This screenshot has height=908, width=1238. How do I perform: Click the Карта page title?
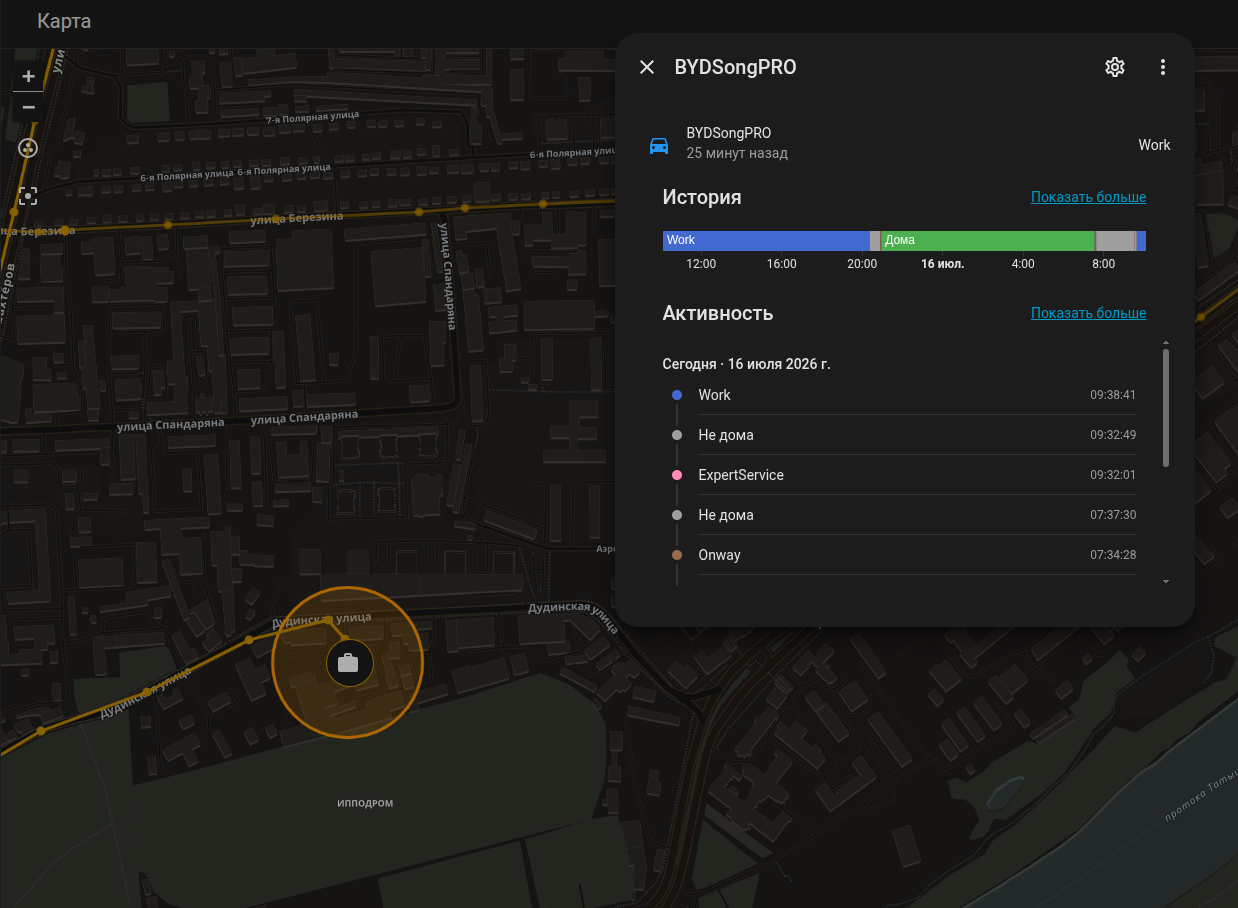(64, 21)
